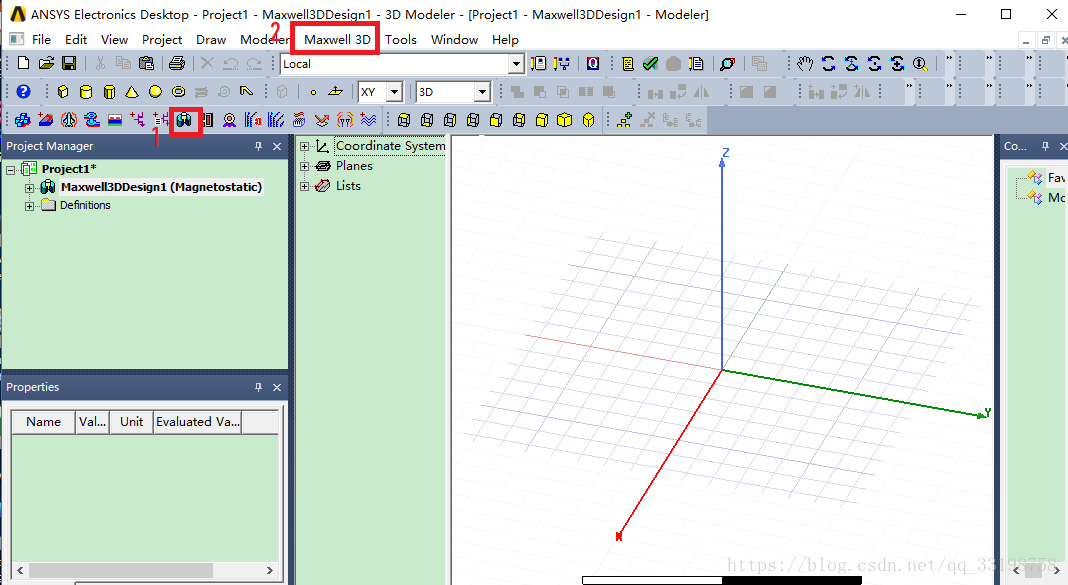The width and height of the screenshot is (1068, 585).
Task: Pin the Project Manager panel
Action: (x=258, y=146)
